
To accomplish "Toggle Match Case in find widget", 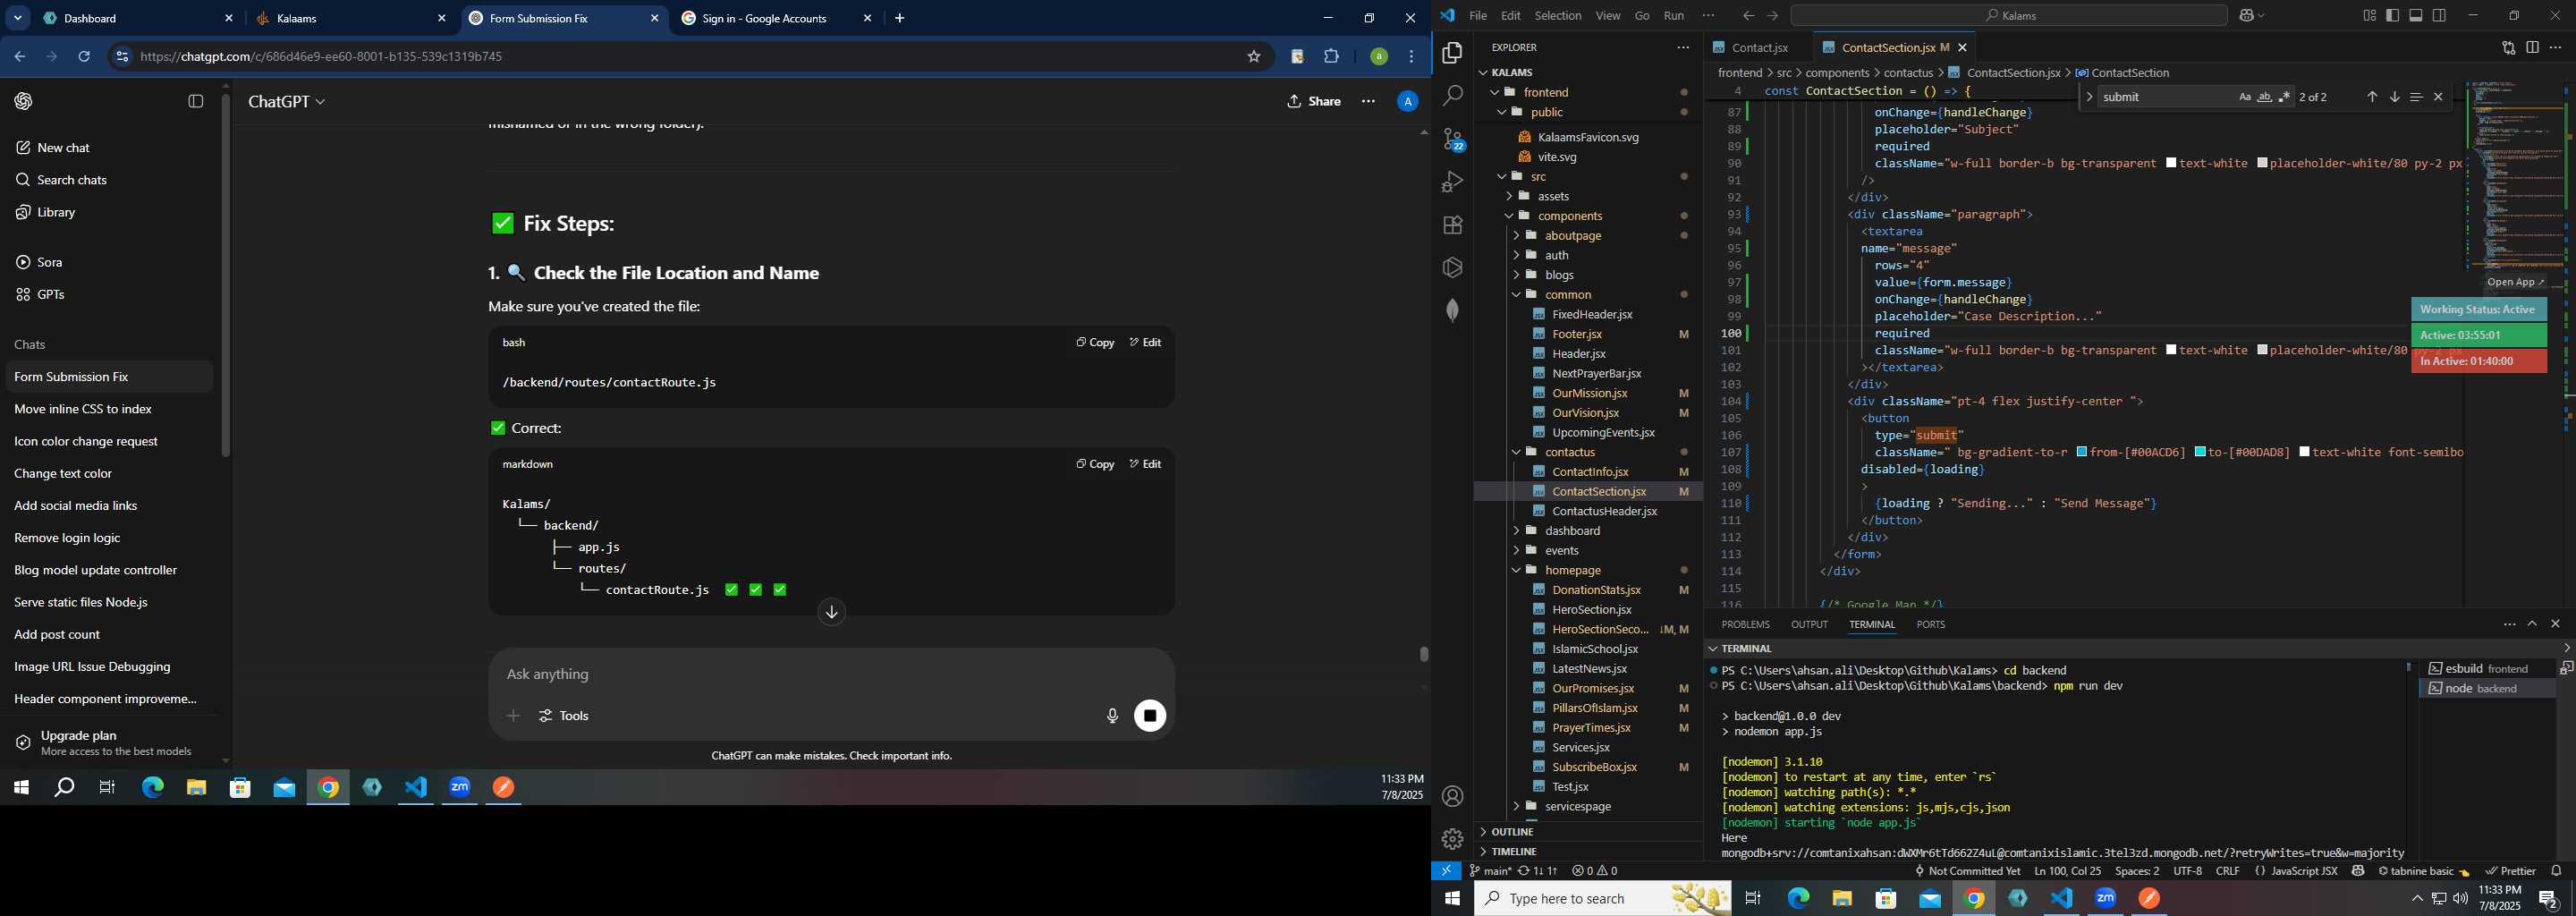I will point(2244,97).
